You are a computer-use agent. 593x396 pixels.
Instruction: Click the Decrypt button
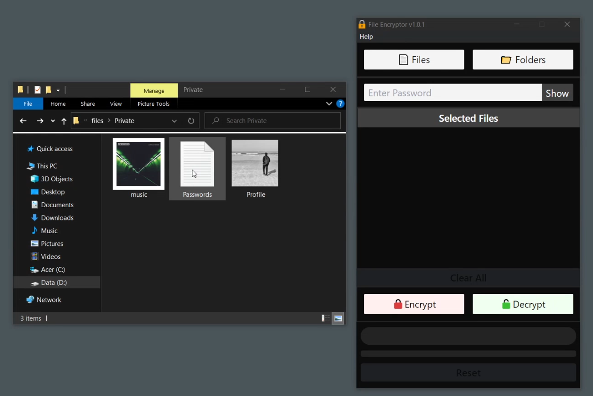coord(523,304)
